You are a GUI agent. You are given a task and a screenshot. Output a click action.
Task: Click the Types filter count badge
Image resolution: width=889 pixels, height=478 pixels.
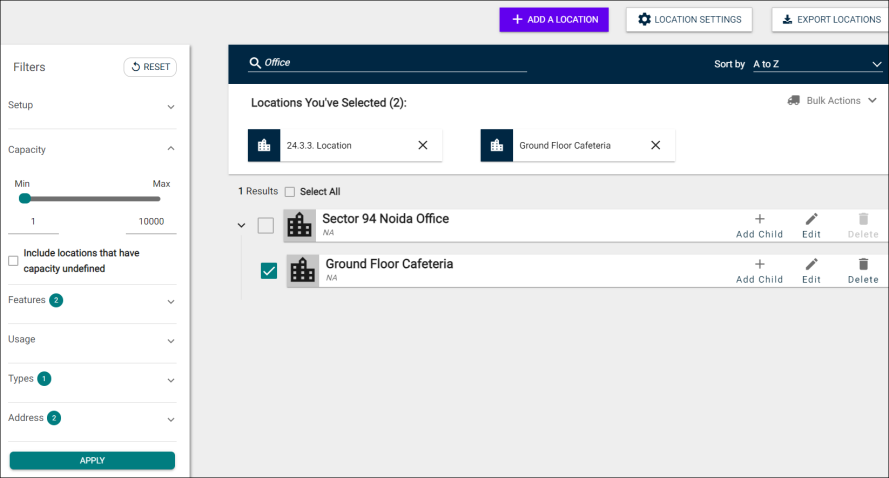44,379
